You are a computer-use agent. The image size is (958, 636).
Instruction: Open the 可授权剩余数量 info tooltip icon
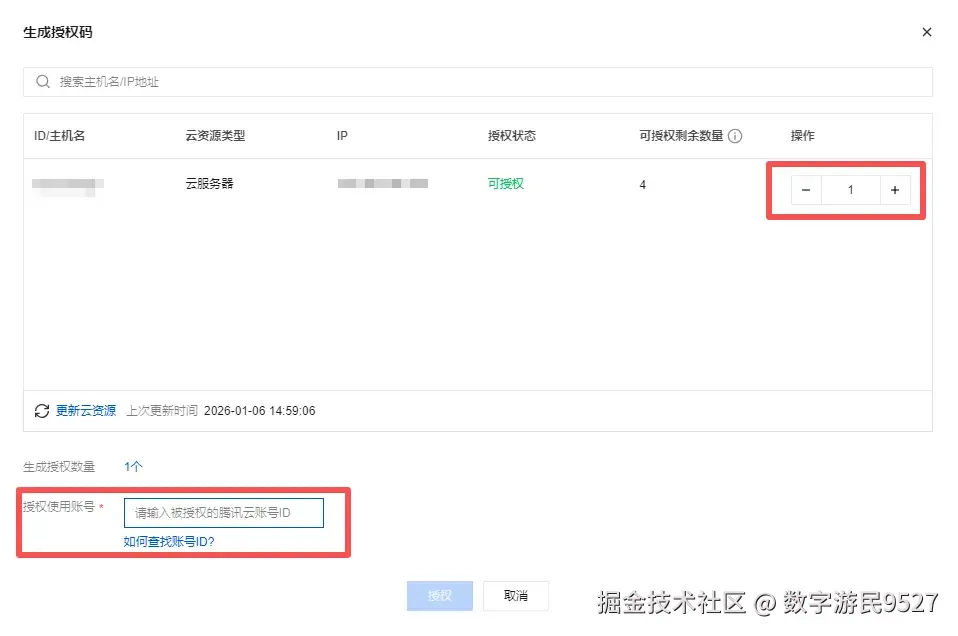point(735,135)
